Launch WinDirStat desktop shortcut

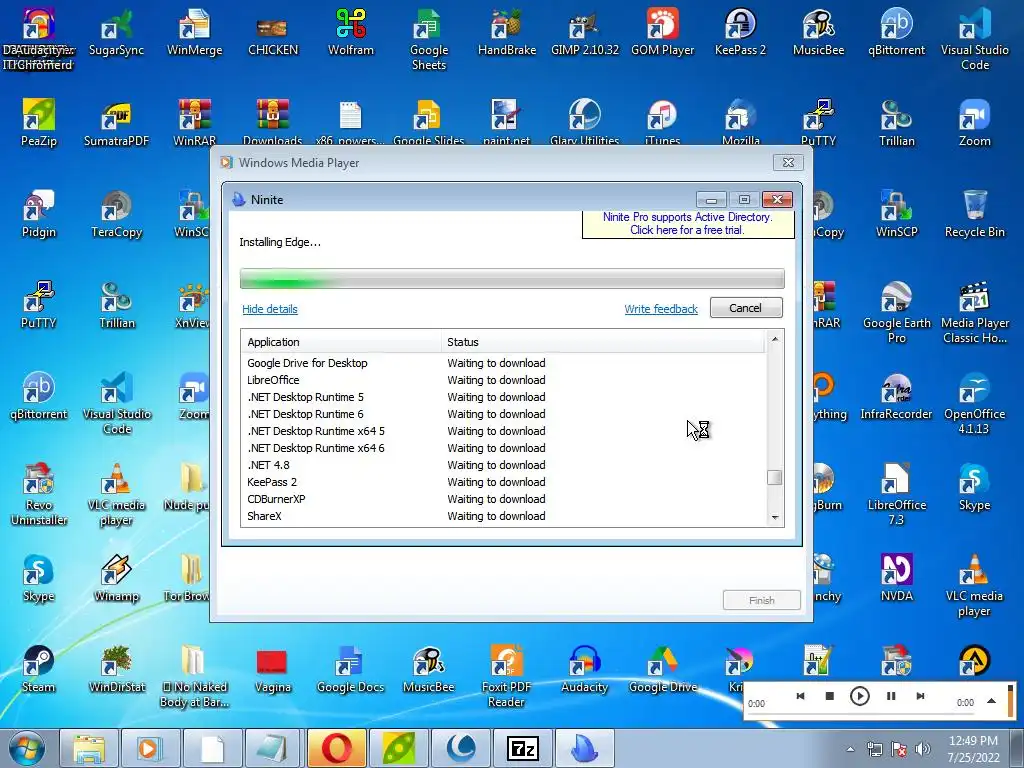pyautogui.click(x=116, y=669)
